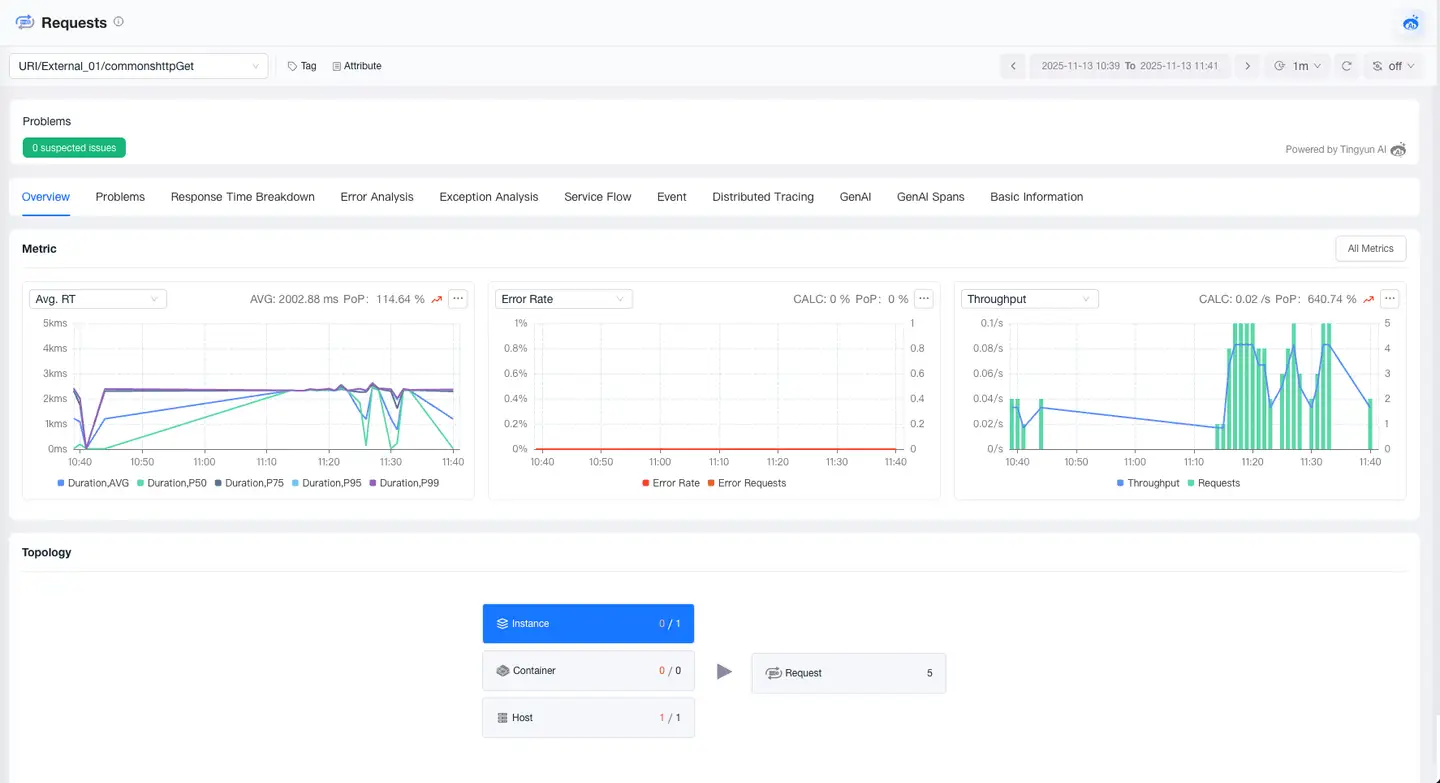1440x783 pixels.
Task: Toggle auto-refresh from off
Action: (1393, 66)
